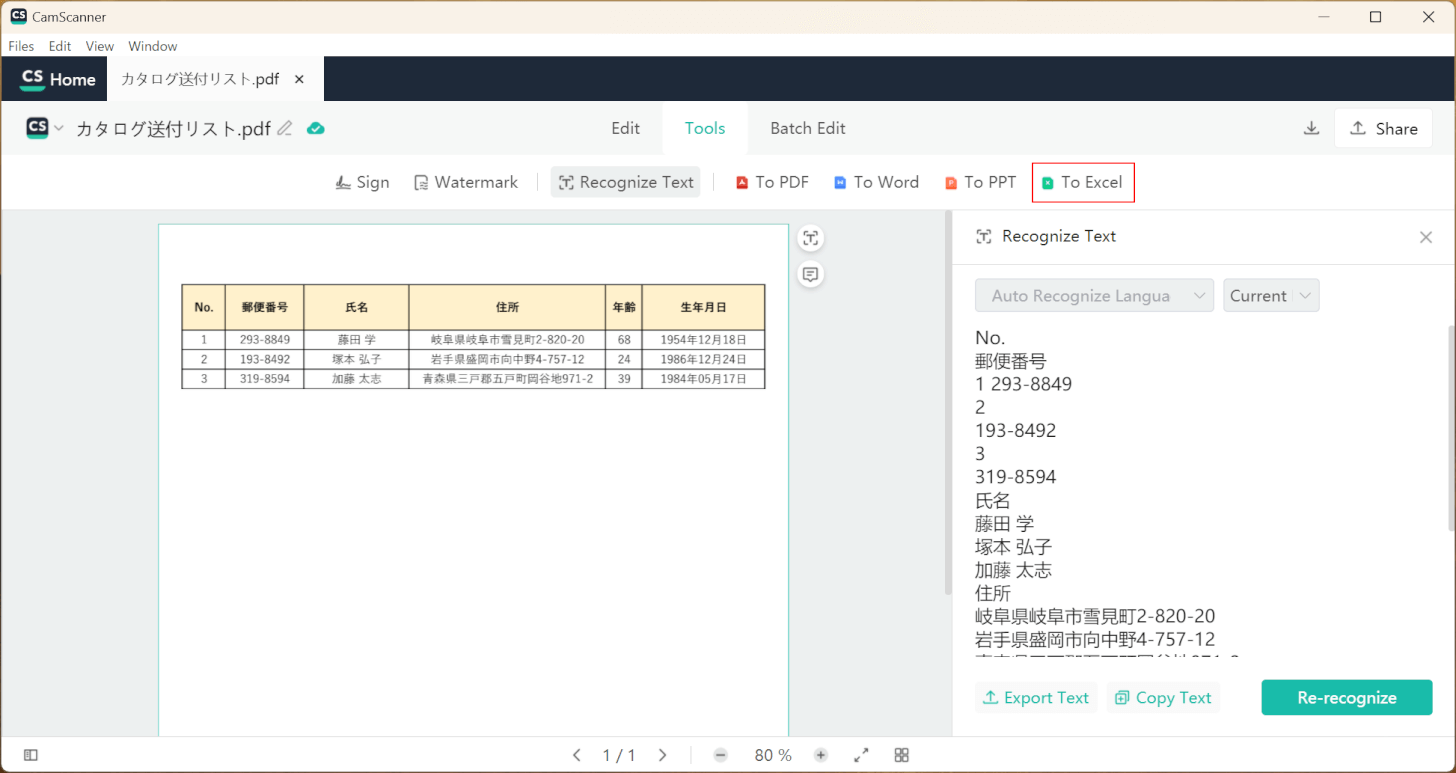Convert document with To Word

(x=877, y=182)
